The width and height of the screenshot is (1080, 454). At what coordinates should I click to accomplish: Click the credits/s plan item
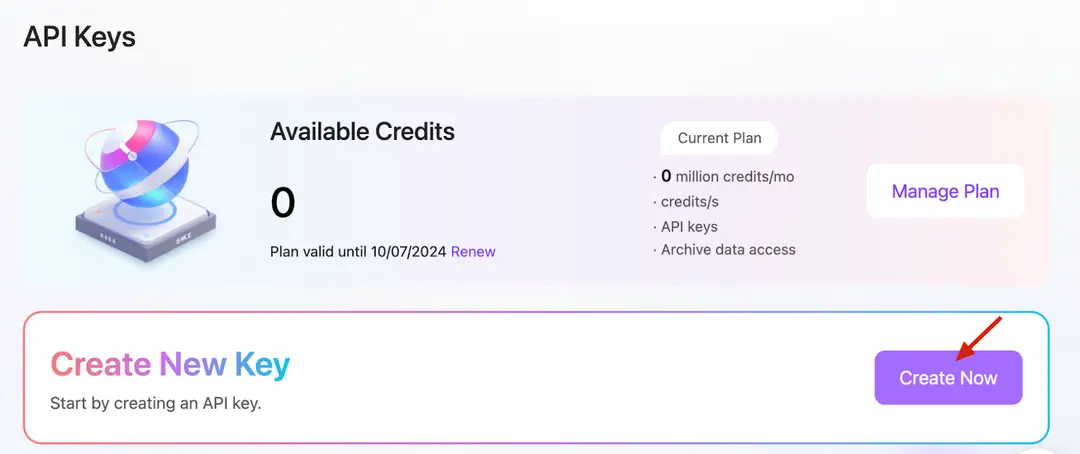pos(689,202)
